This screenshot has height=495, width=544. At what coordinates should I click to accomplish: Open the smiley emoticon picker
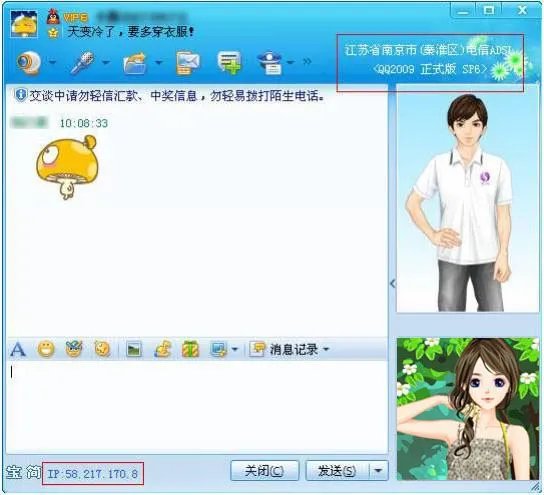point(46,349)
